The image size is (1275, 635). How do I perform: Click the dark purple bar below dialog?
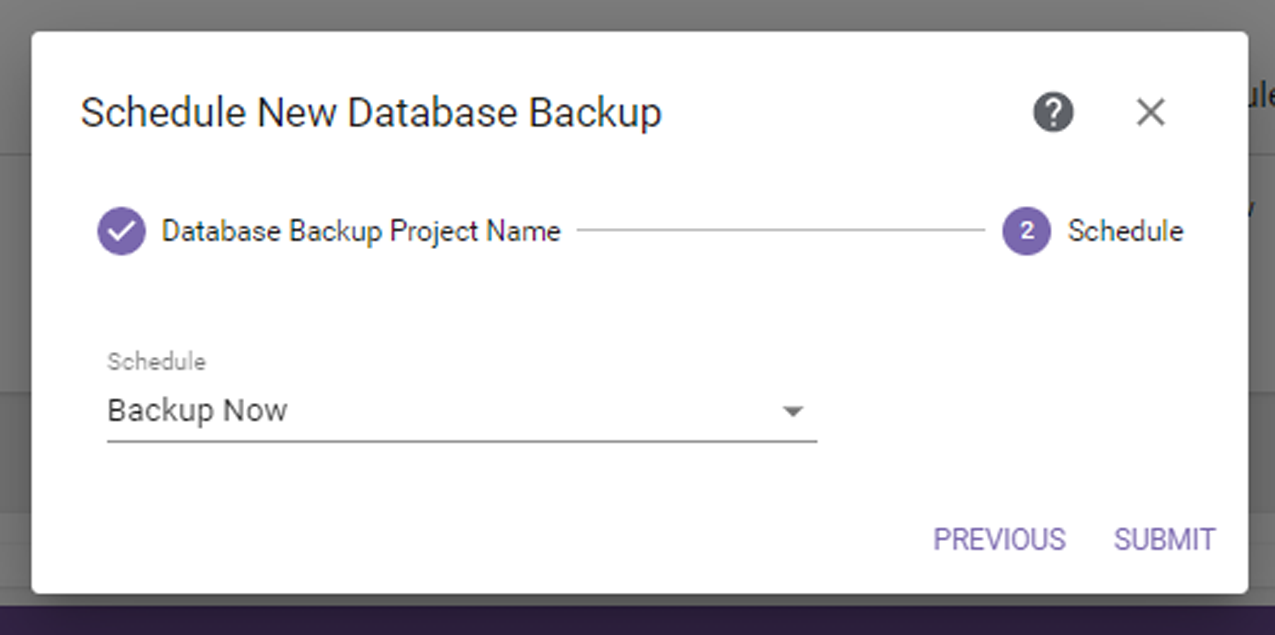637,620
